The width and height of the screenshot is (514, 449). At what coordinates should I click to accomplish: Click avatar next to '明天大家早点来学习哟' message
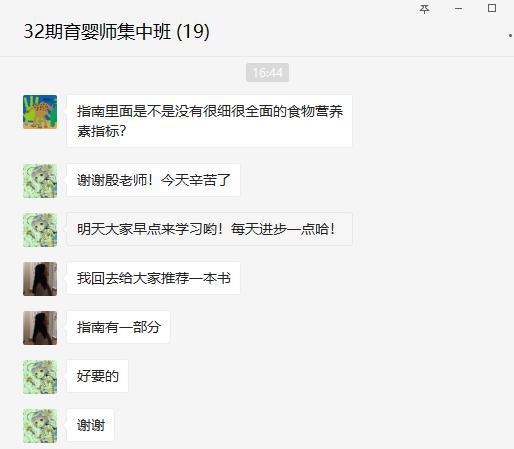tap(40, 230)
